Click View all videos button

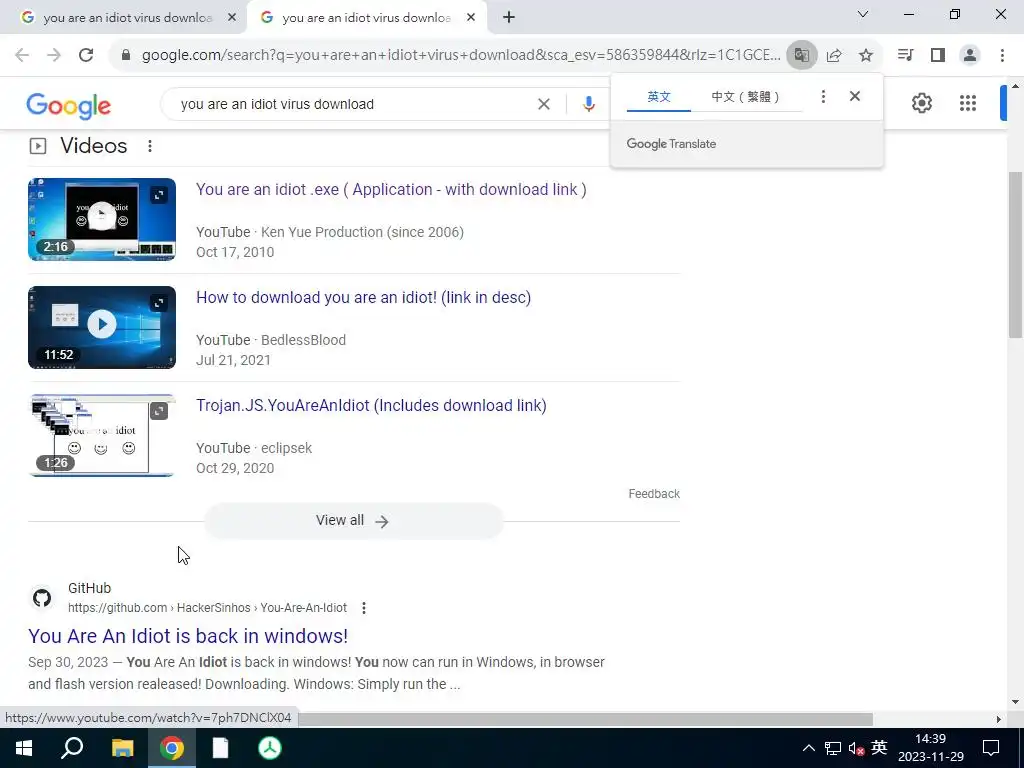pyautogui.click(x=353, y=520)
